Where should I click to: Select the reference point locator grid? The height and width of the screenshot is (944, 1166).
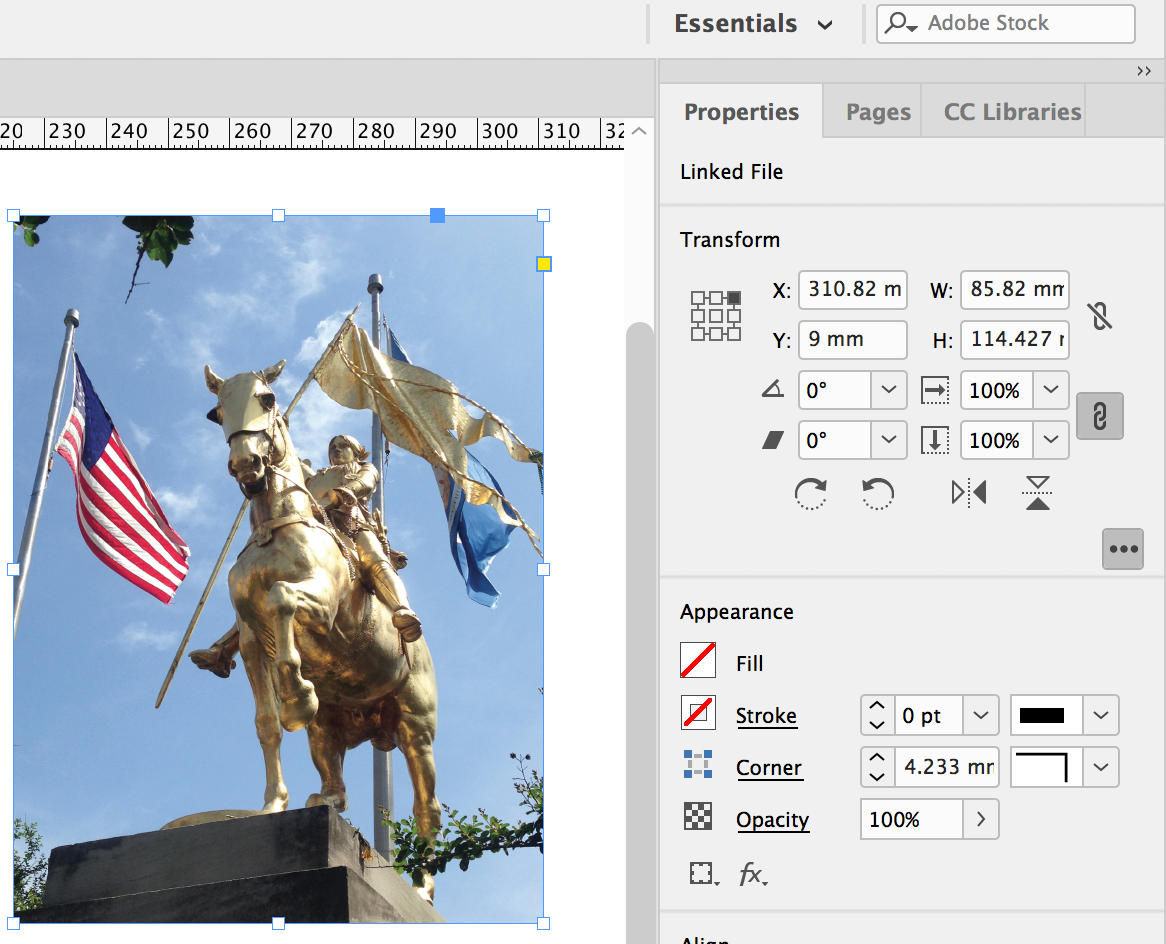715,315
